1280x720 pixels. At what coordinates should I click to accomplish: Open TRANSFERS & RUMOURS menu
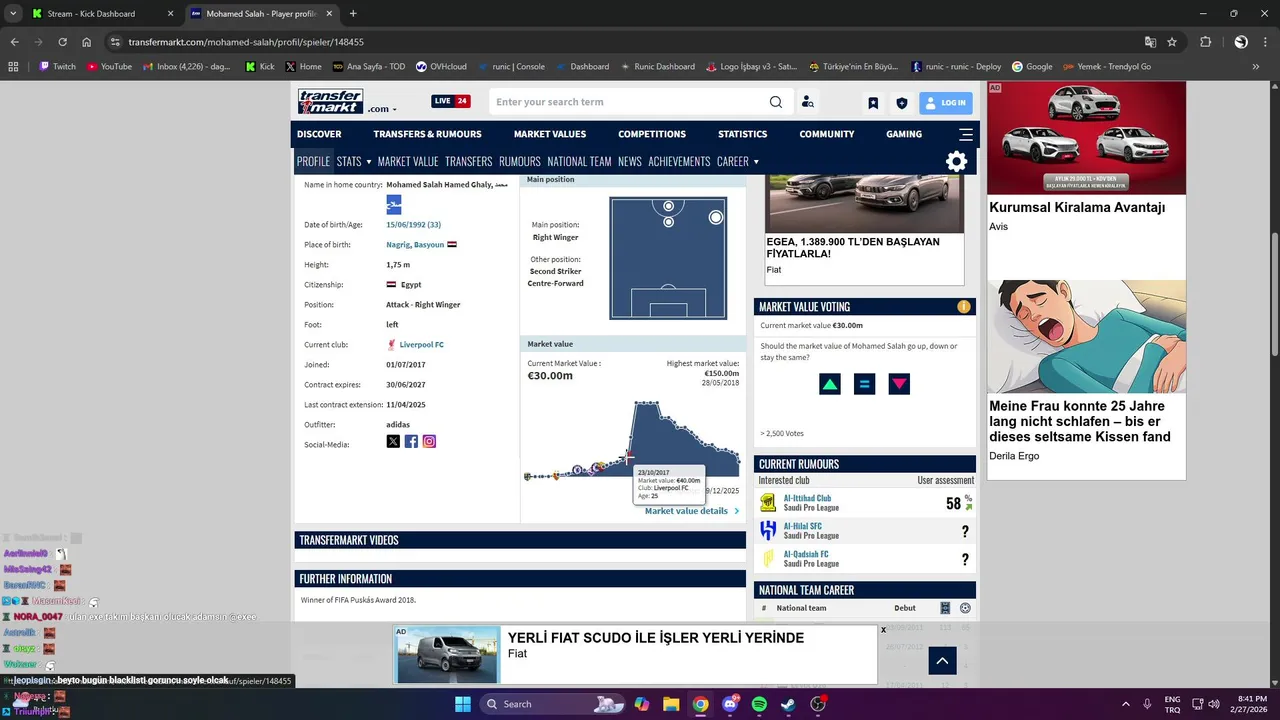click(x=427, y=134)
